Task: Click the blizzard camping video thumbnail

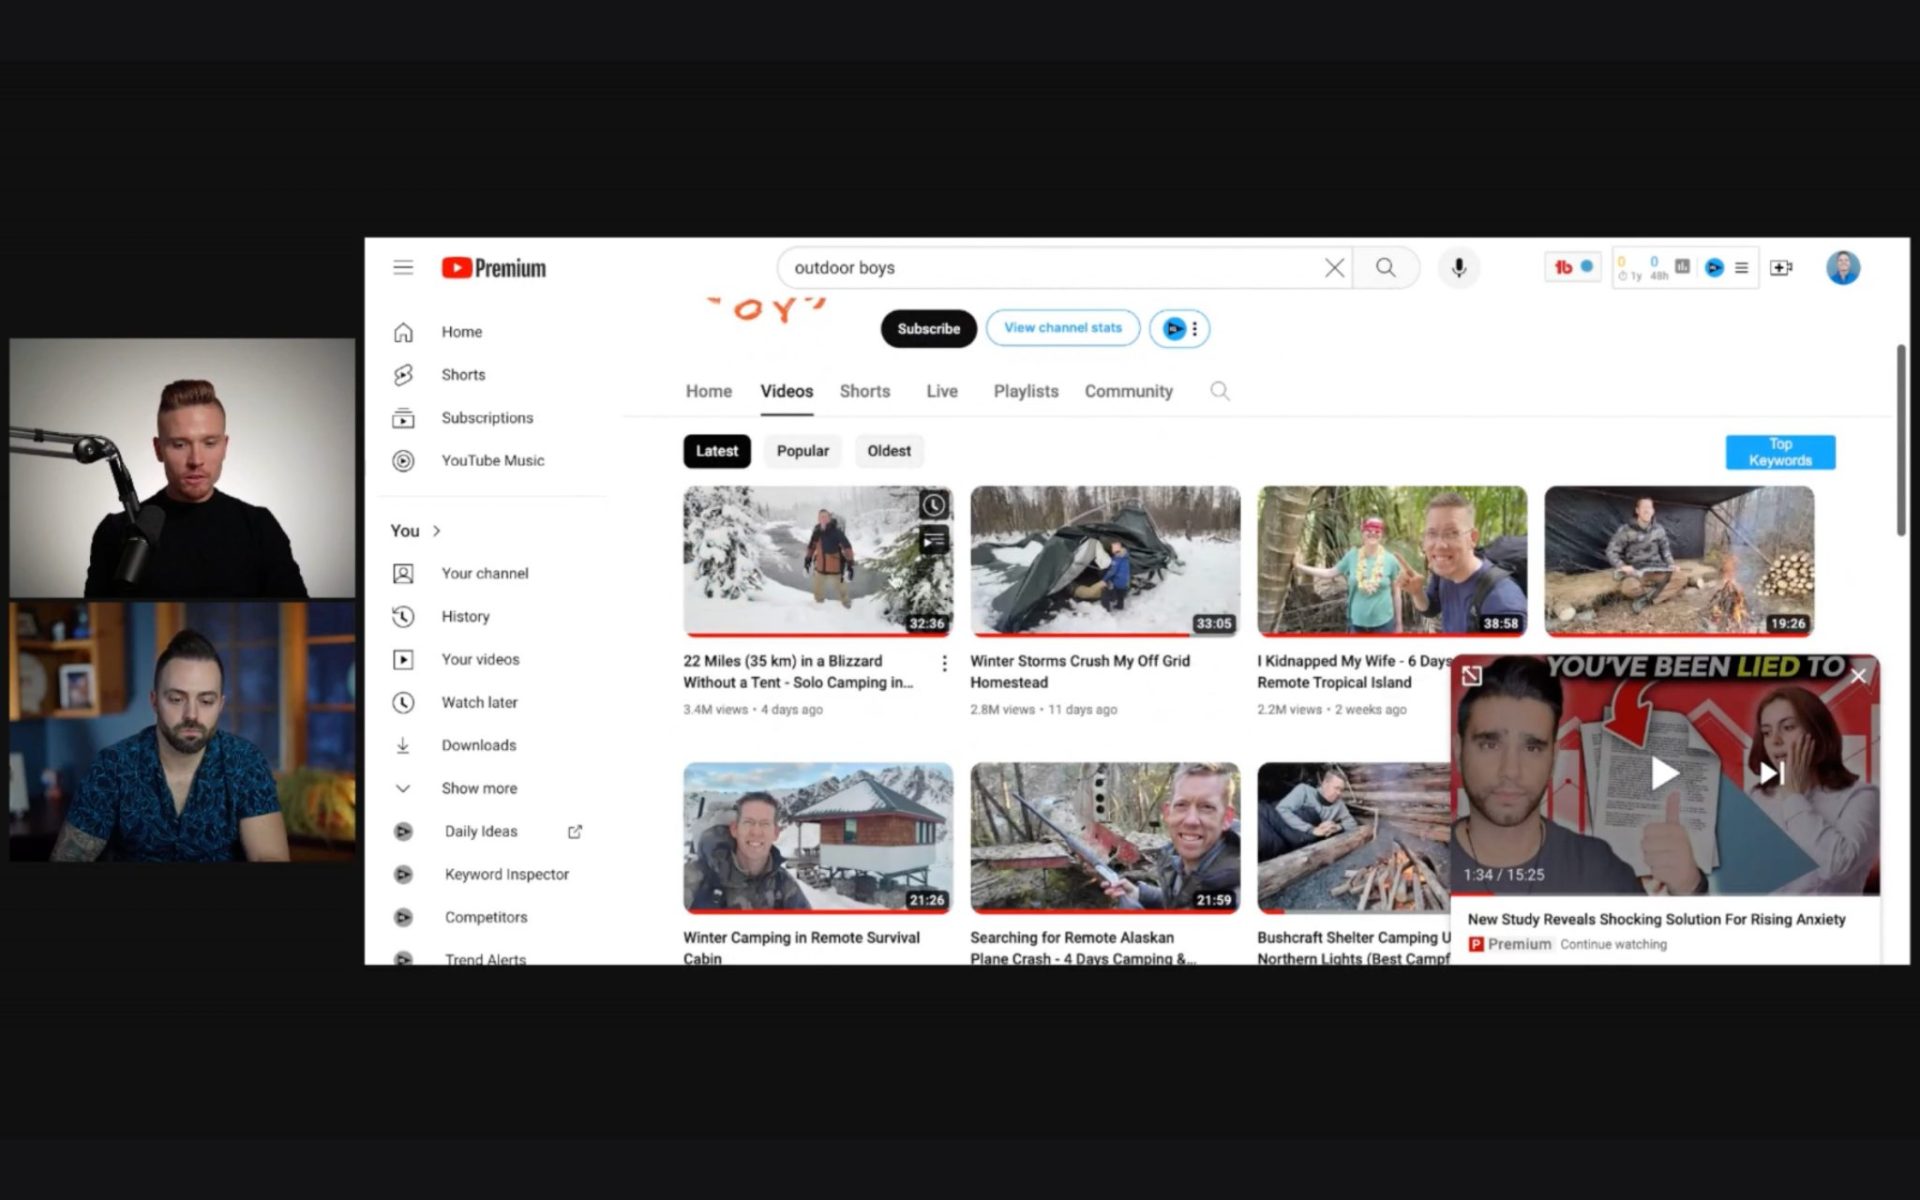Action: 816,560
